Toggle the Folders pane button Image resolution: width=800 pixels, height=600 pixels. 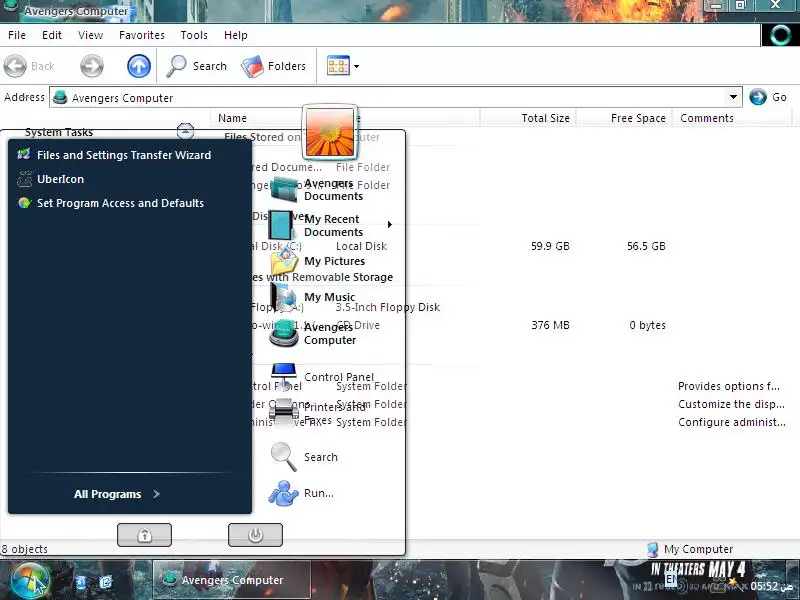[x=273, y=66]
